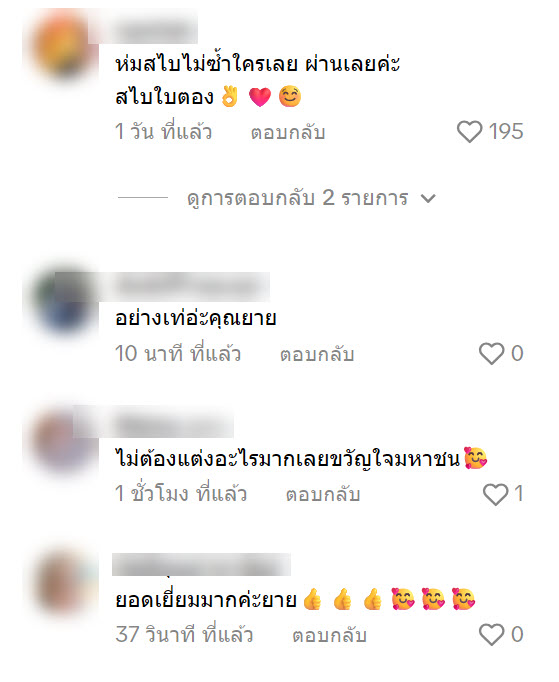This screenshot has width=559, height=682.
Task: Click the 195 like count
Action: pyautogui.click(x=505, y=131)
